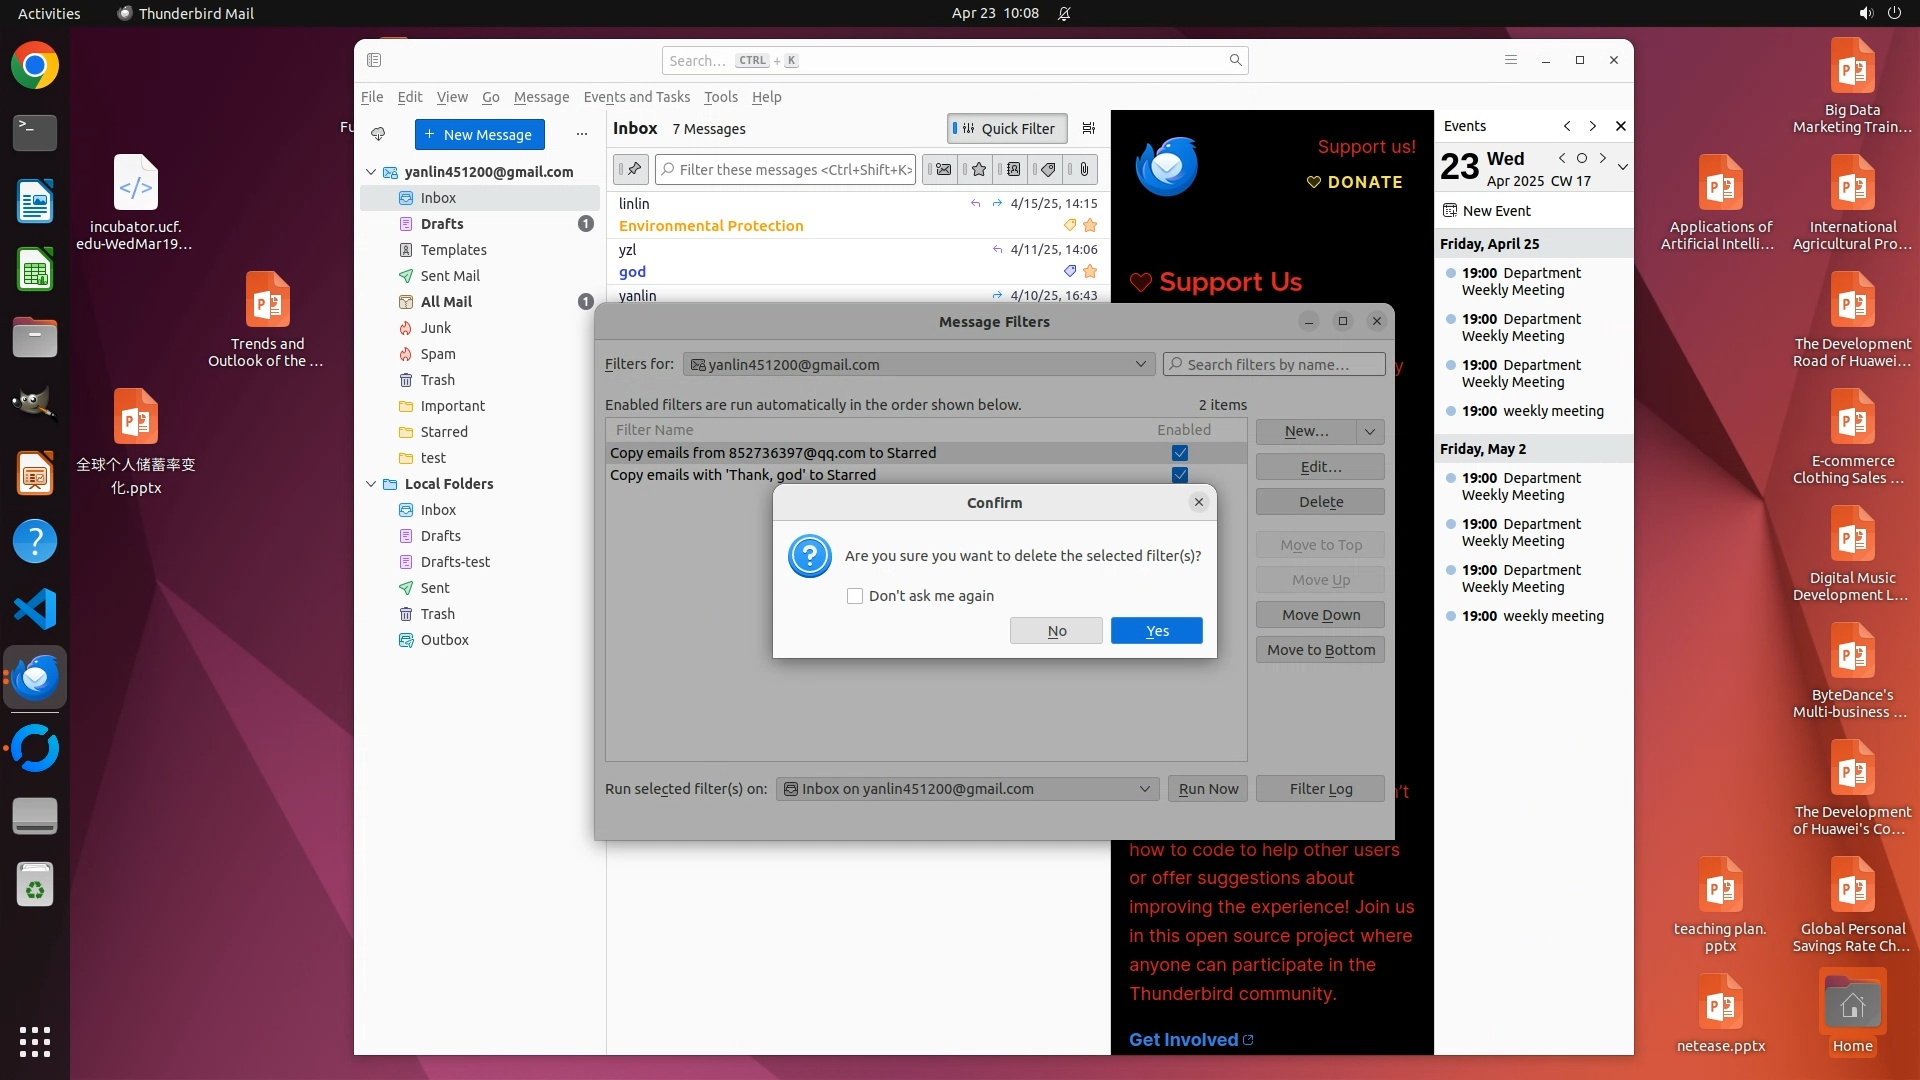Screen dimensions: 1920x1080
Task: Click the star on Environmental Protection message
Action: click(x=1090, y=226)
